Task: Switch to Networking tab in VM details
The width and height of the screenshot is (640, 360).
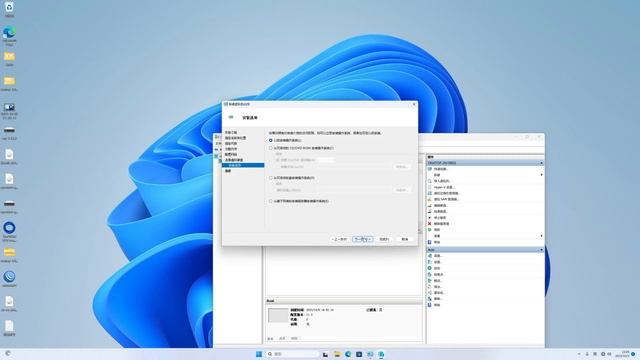Action: coord(294,338)
